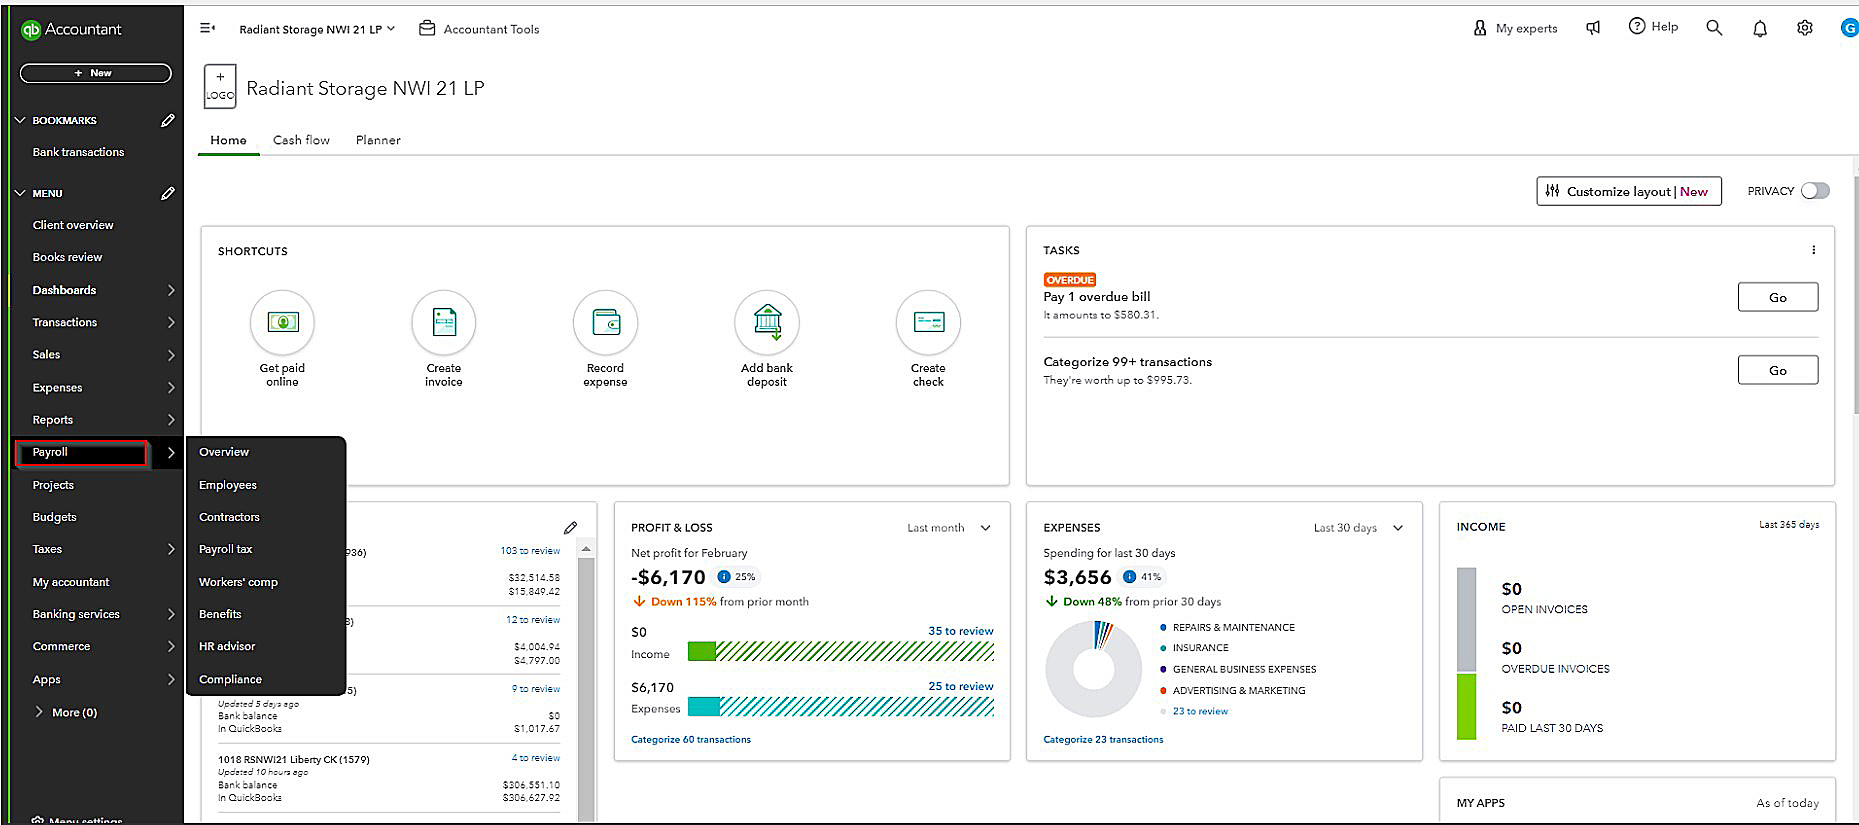
Task: Add a company logo placeholder
Action: [220, 86]
